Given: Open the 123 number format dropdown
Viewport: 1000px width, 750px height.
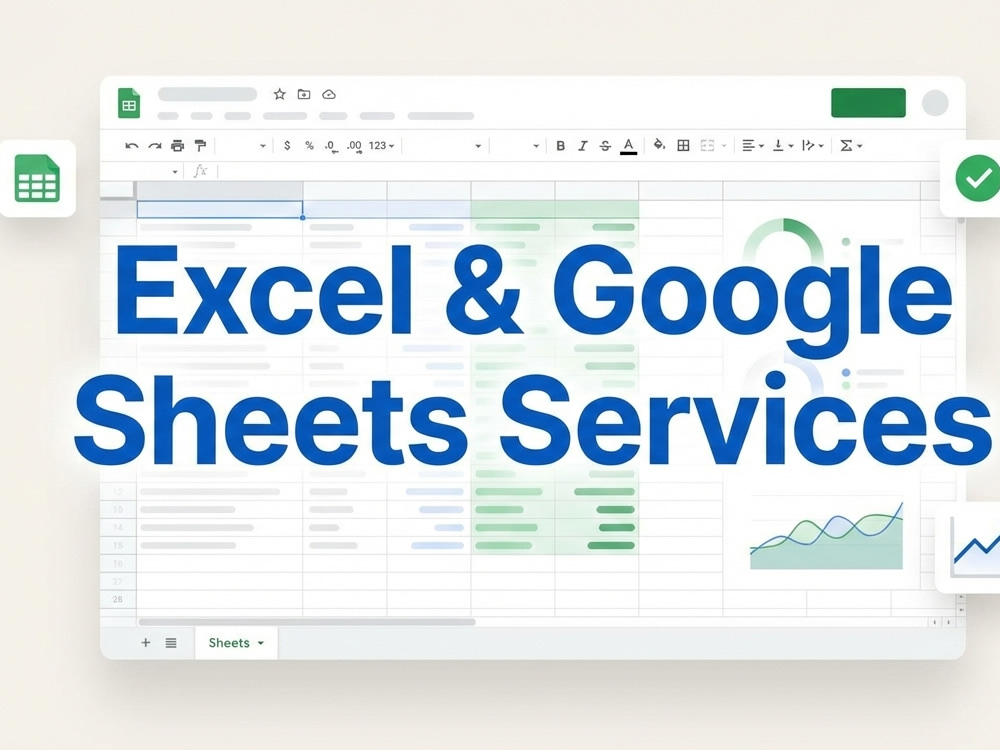Looking at the screenshot, I should (381, 146).
